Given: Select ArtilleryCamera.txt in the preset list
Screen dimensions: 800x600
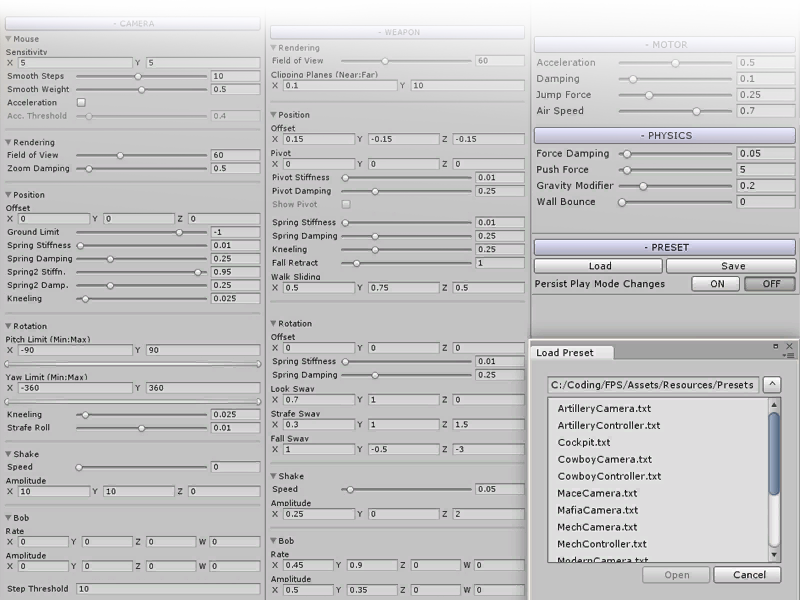Looking at the screenshot, I should pyautogui.click(x=604, y=408).
